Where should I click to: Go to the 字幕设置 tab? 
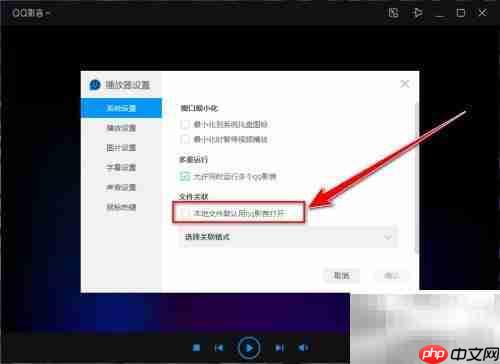coord(121,167)
